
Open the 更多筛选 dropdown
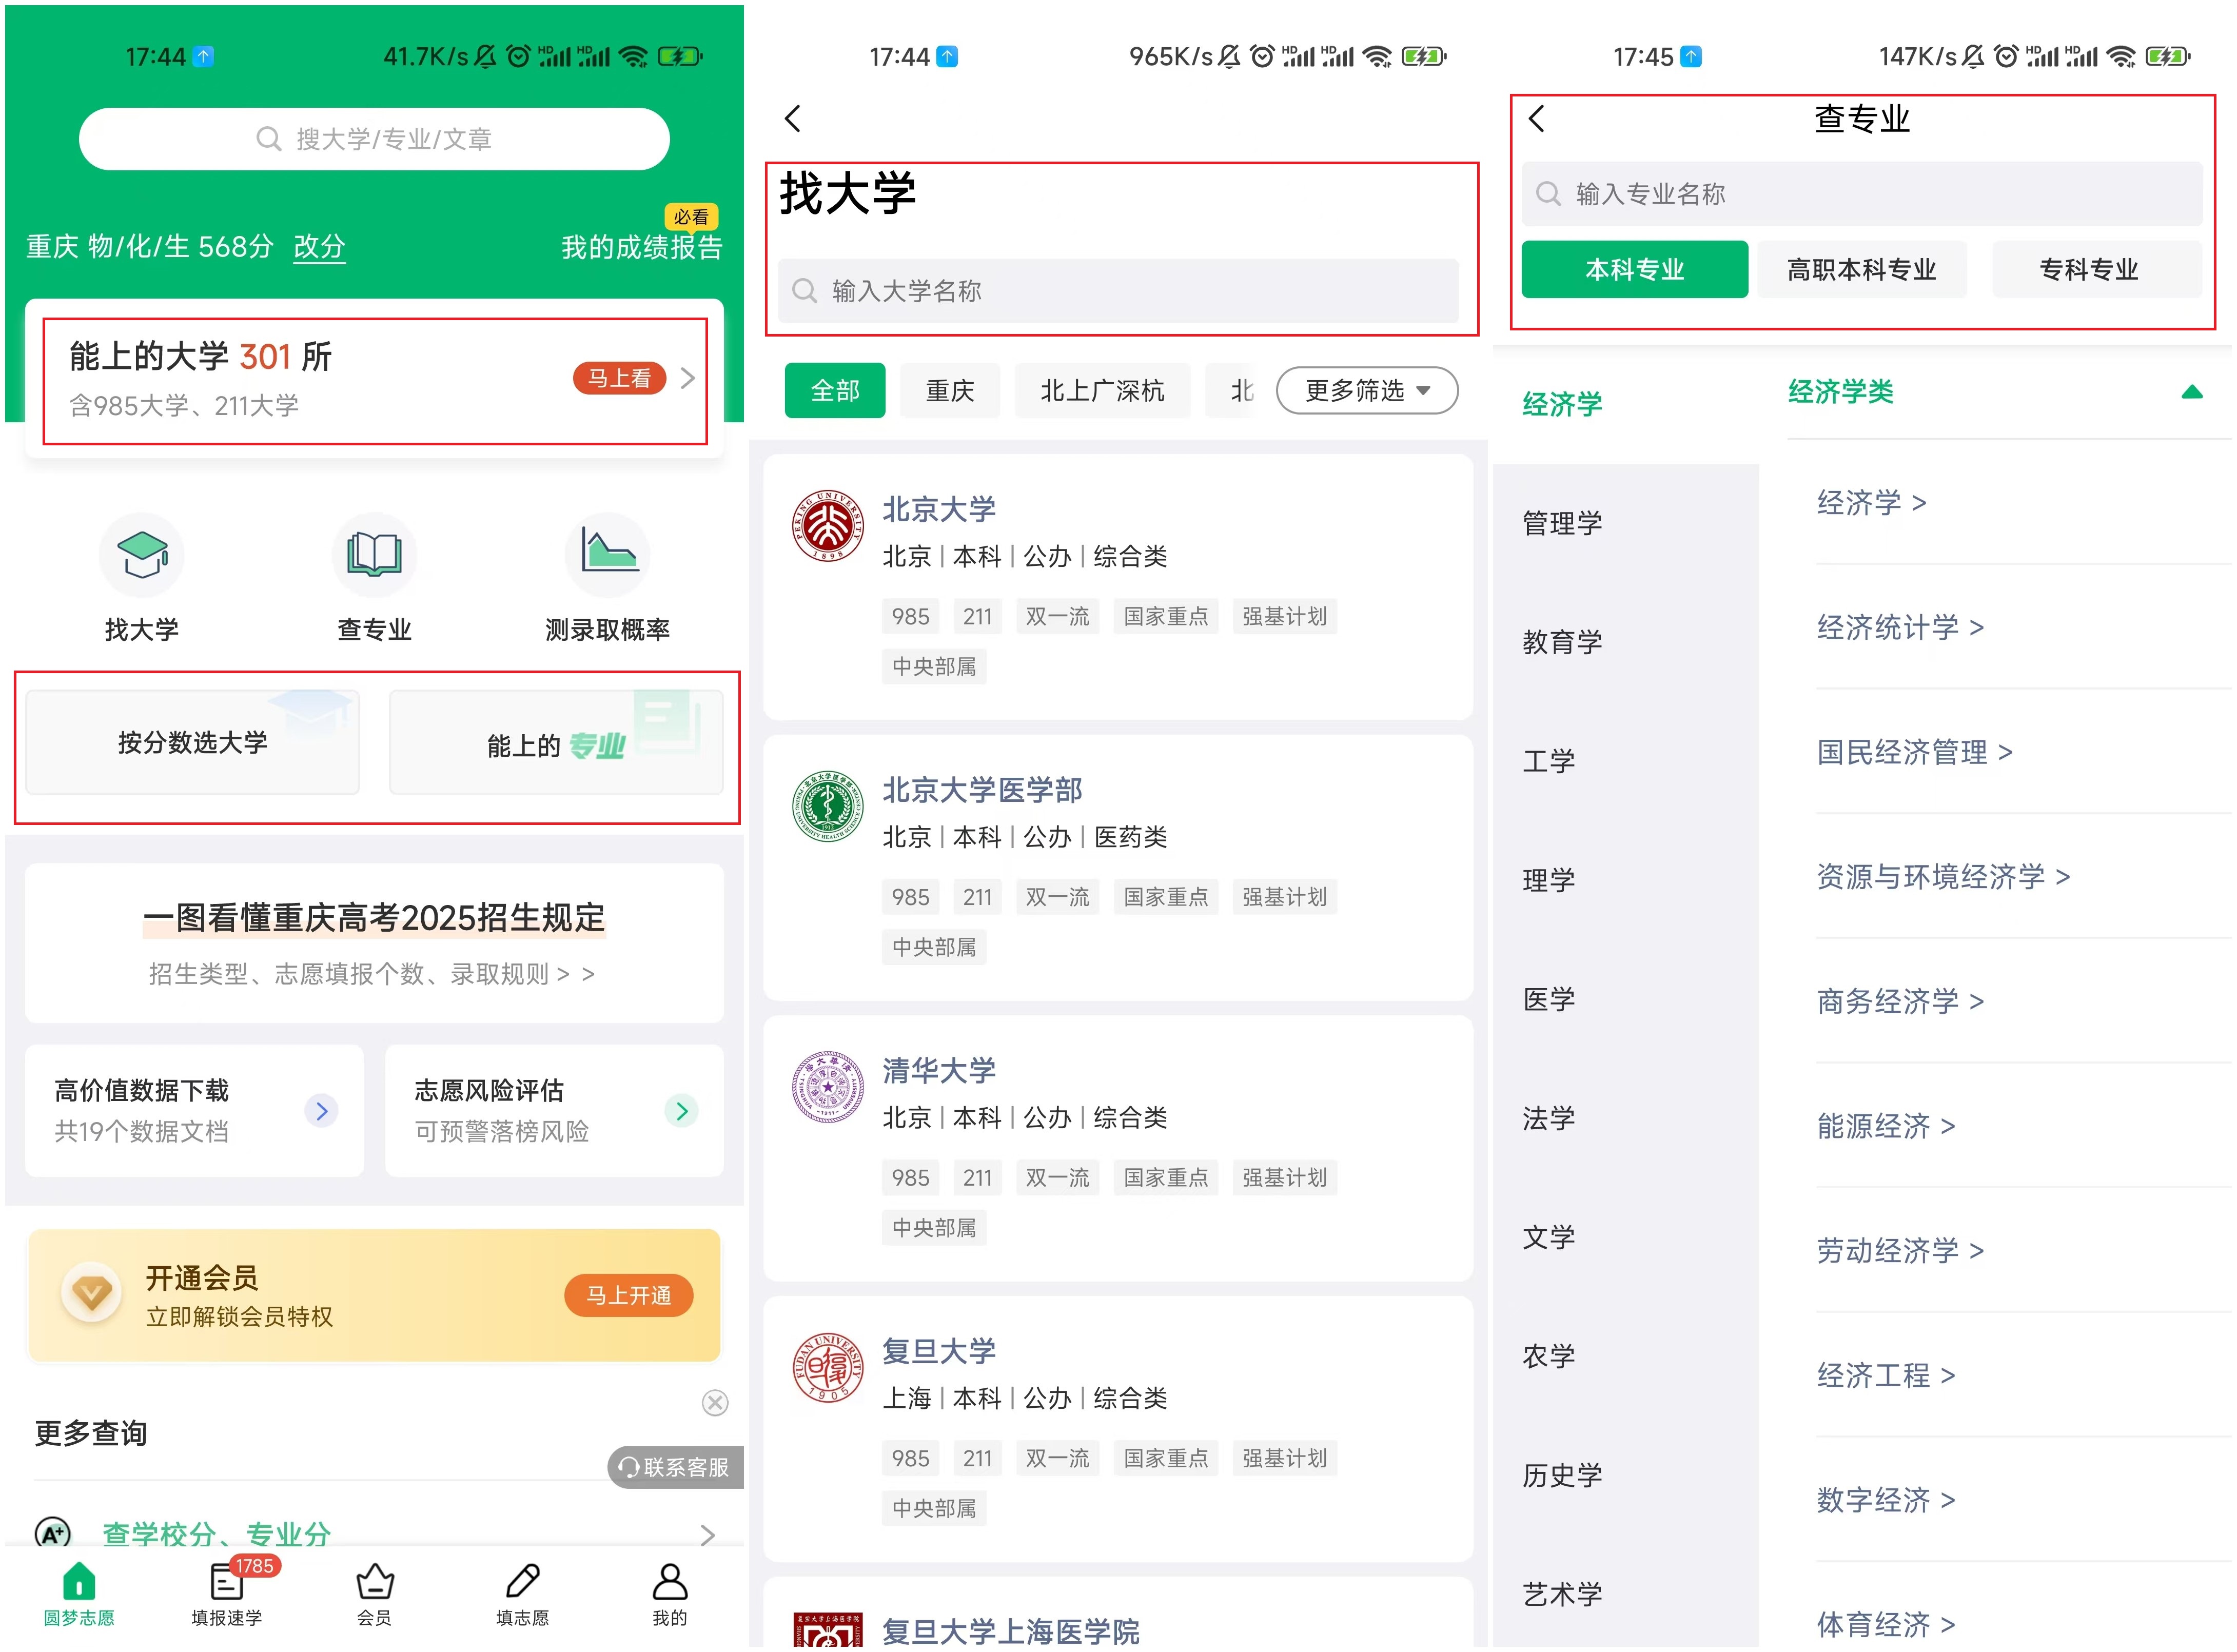(1367, 391)
